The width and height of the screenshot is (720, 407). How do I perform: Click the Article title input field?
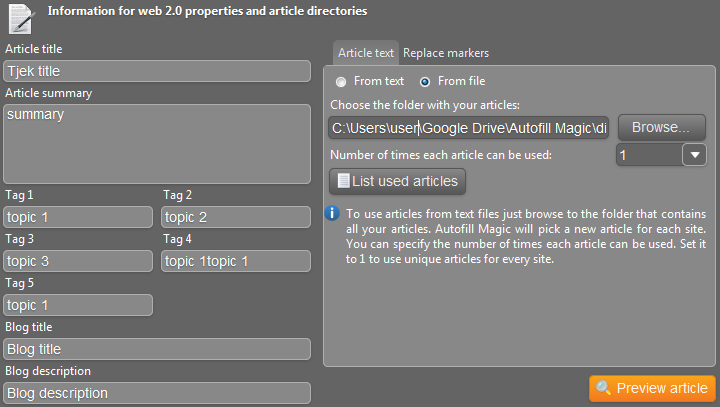point(157,71)
